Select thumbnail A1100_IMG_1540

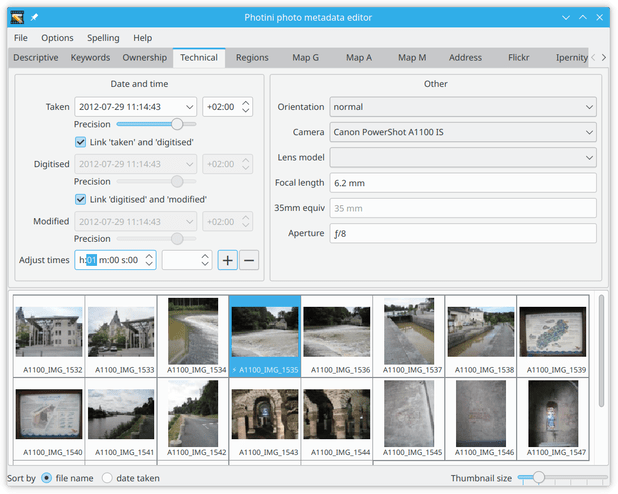pos(49,419)
